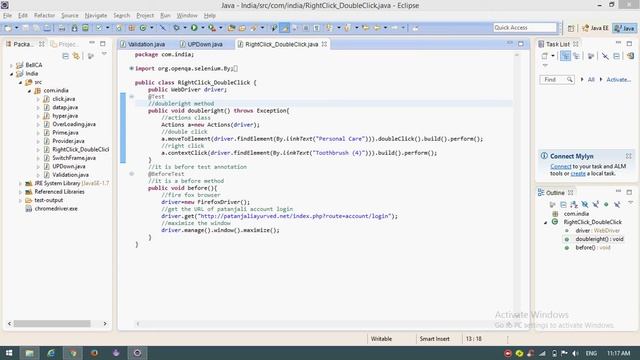Click the Package Explorer scroll right arrow
This screenshot has width=640, height=360.
coord(105,324)
